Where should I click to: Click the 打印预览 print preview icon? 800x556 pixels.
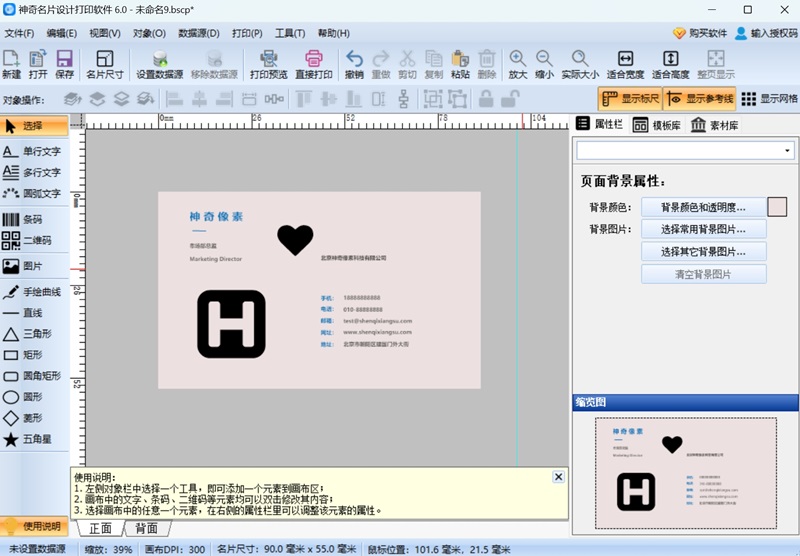coord(268,64)
